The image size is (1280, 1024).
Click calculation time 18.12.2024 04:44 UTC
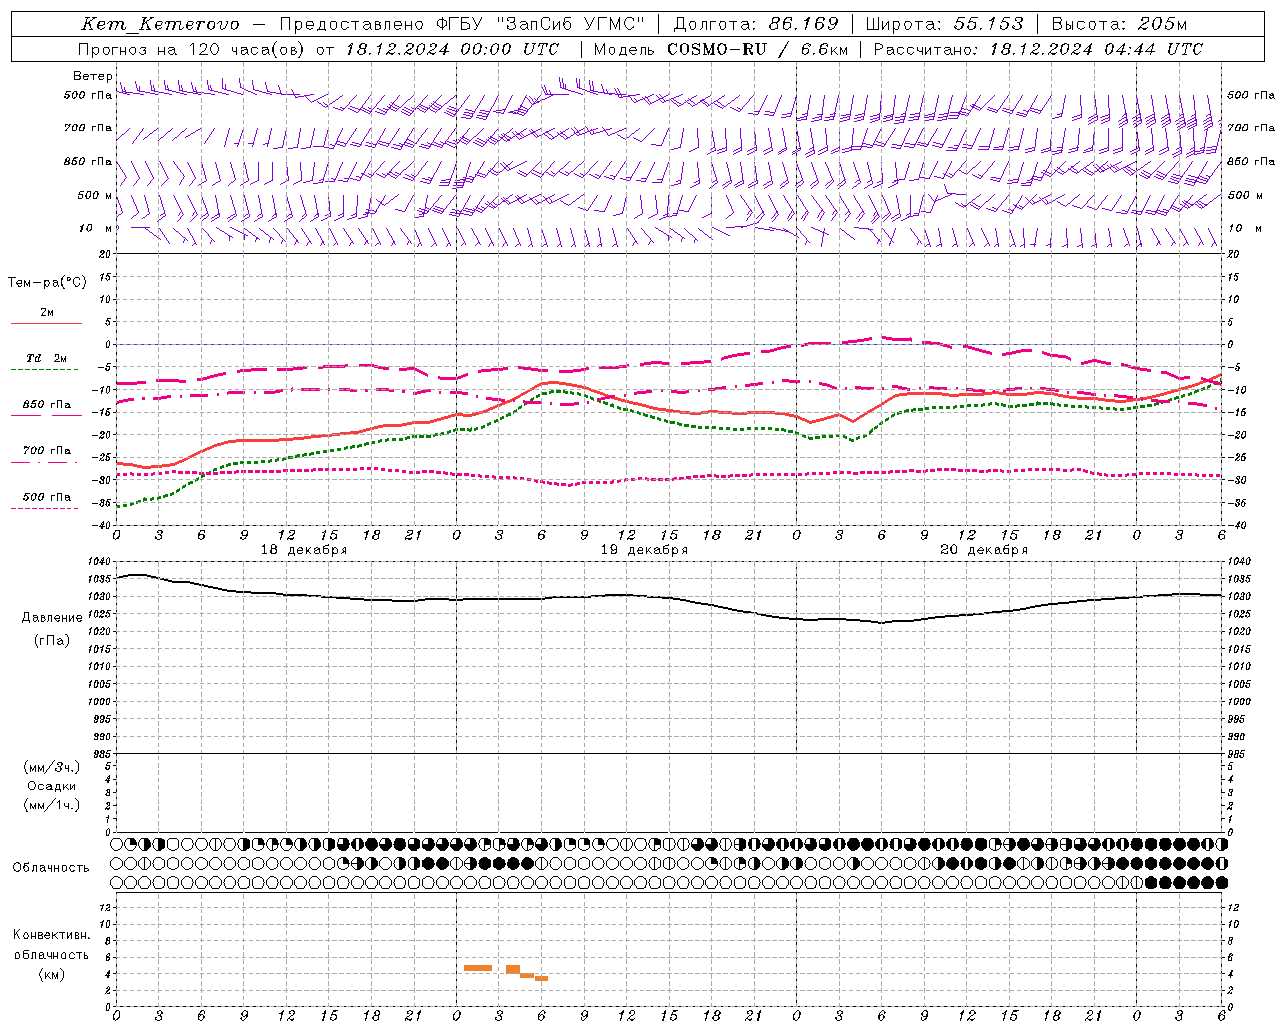[1096, 49]
